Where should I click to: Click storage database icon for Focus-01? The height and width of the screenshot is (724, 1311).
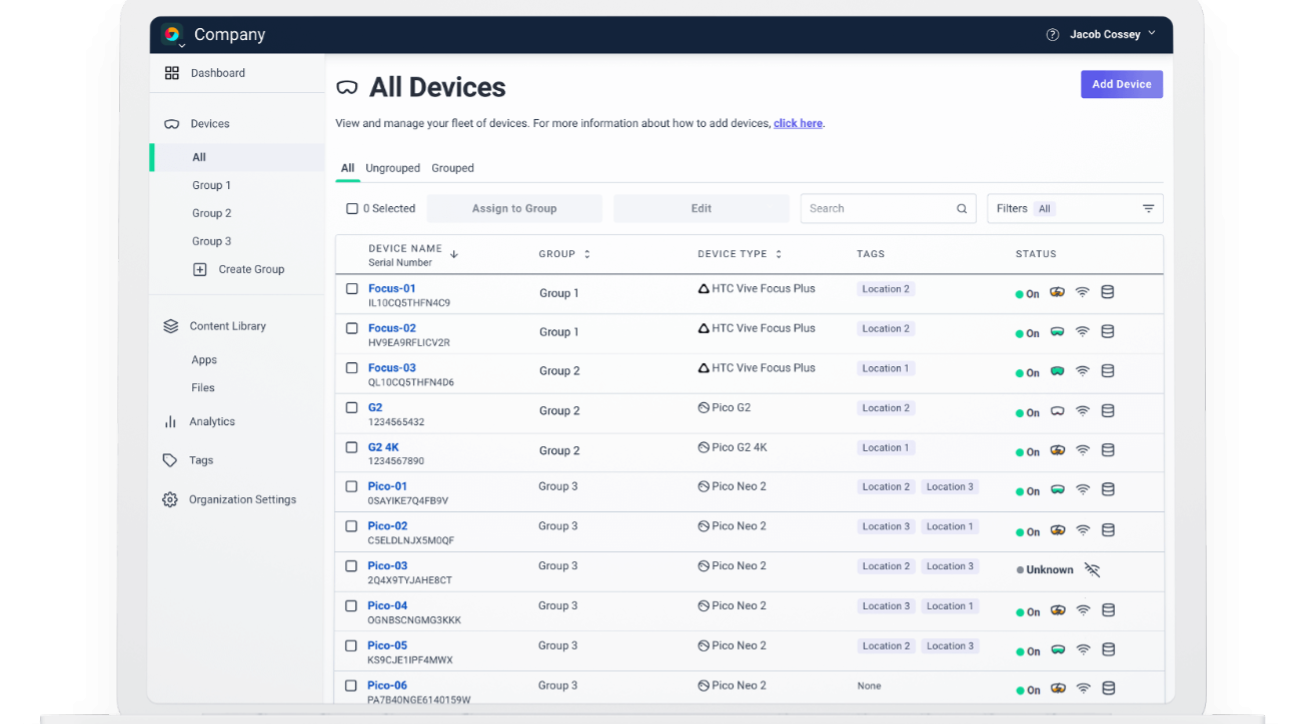(1107, 293)
